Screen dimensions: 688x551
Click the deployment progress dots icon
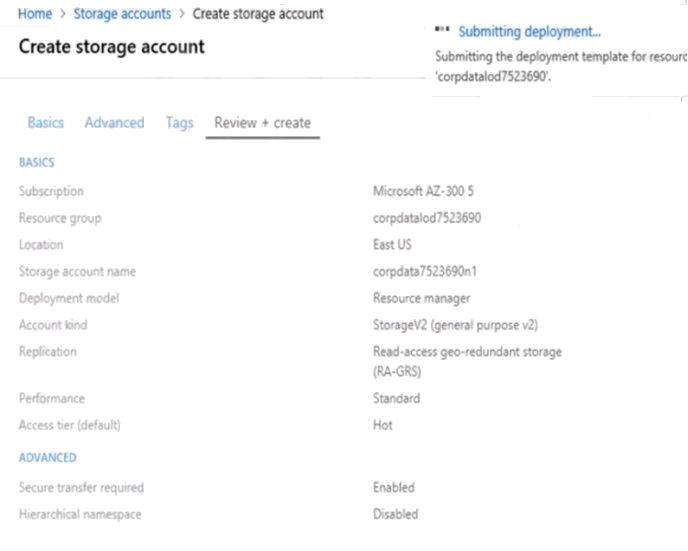443,32
